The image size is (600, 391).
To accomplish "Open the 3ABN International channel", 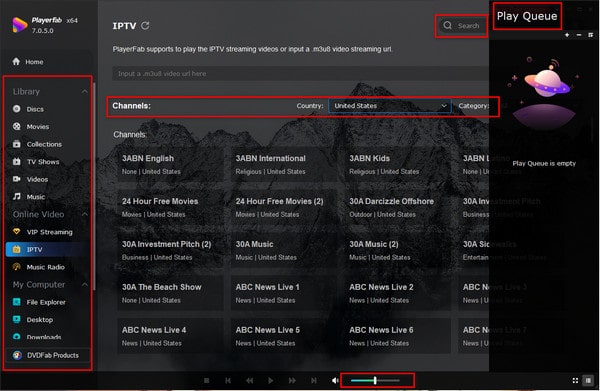I will point(284,165).
